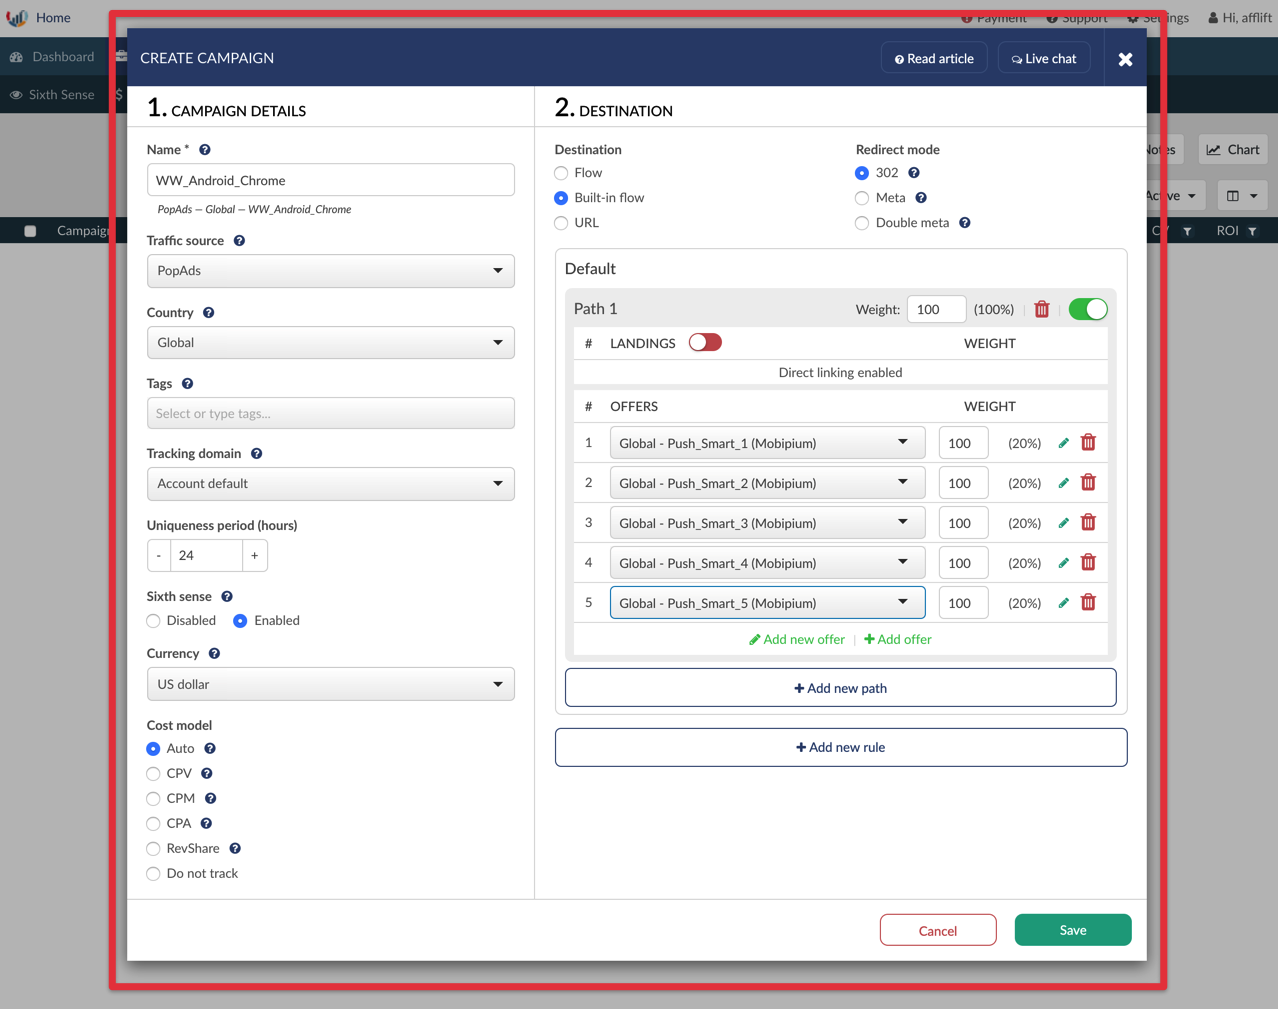This screenshot has width=1278, height=1009.
Task: Click the campaign Name input field
Action: 331,181
